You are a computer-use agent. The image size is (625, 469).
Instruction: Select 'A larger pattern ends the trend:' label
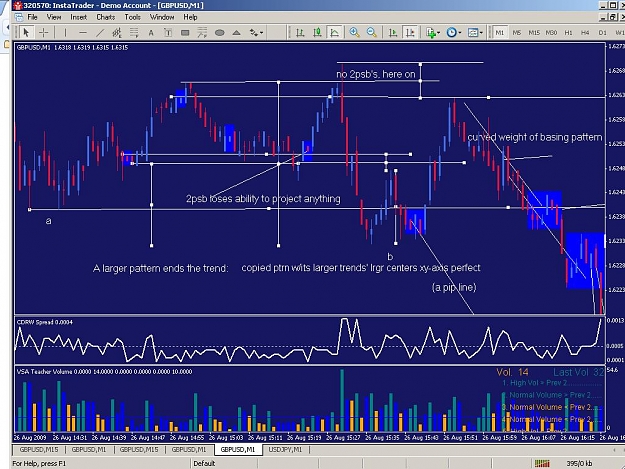161,268
